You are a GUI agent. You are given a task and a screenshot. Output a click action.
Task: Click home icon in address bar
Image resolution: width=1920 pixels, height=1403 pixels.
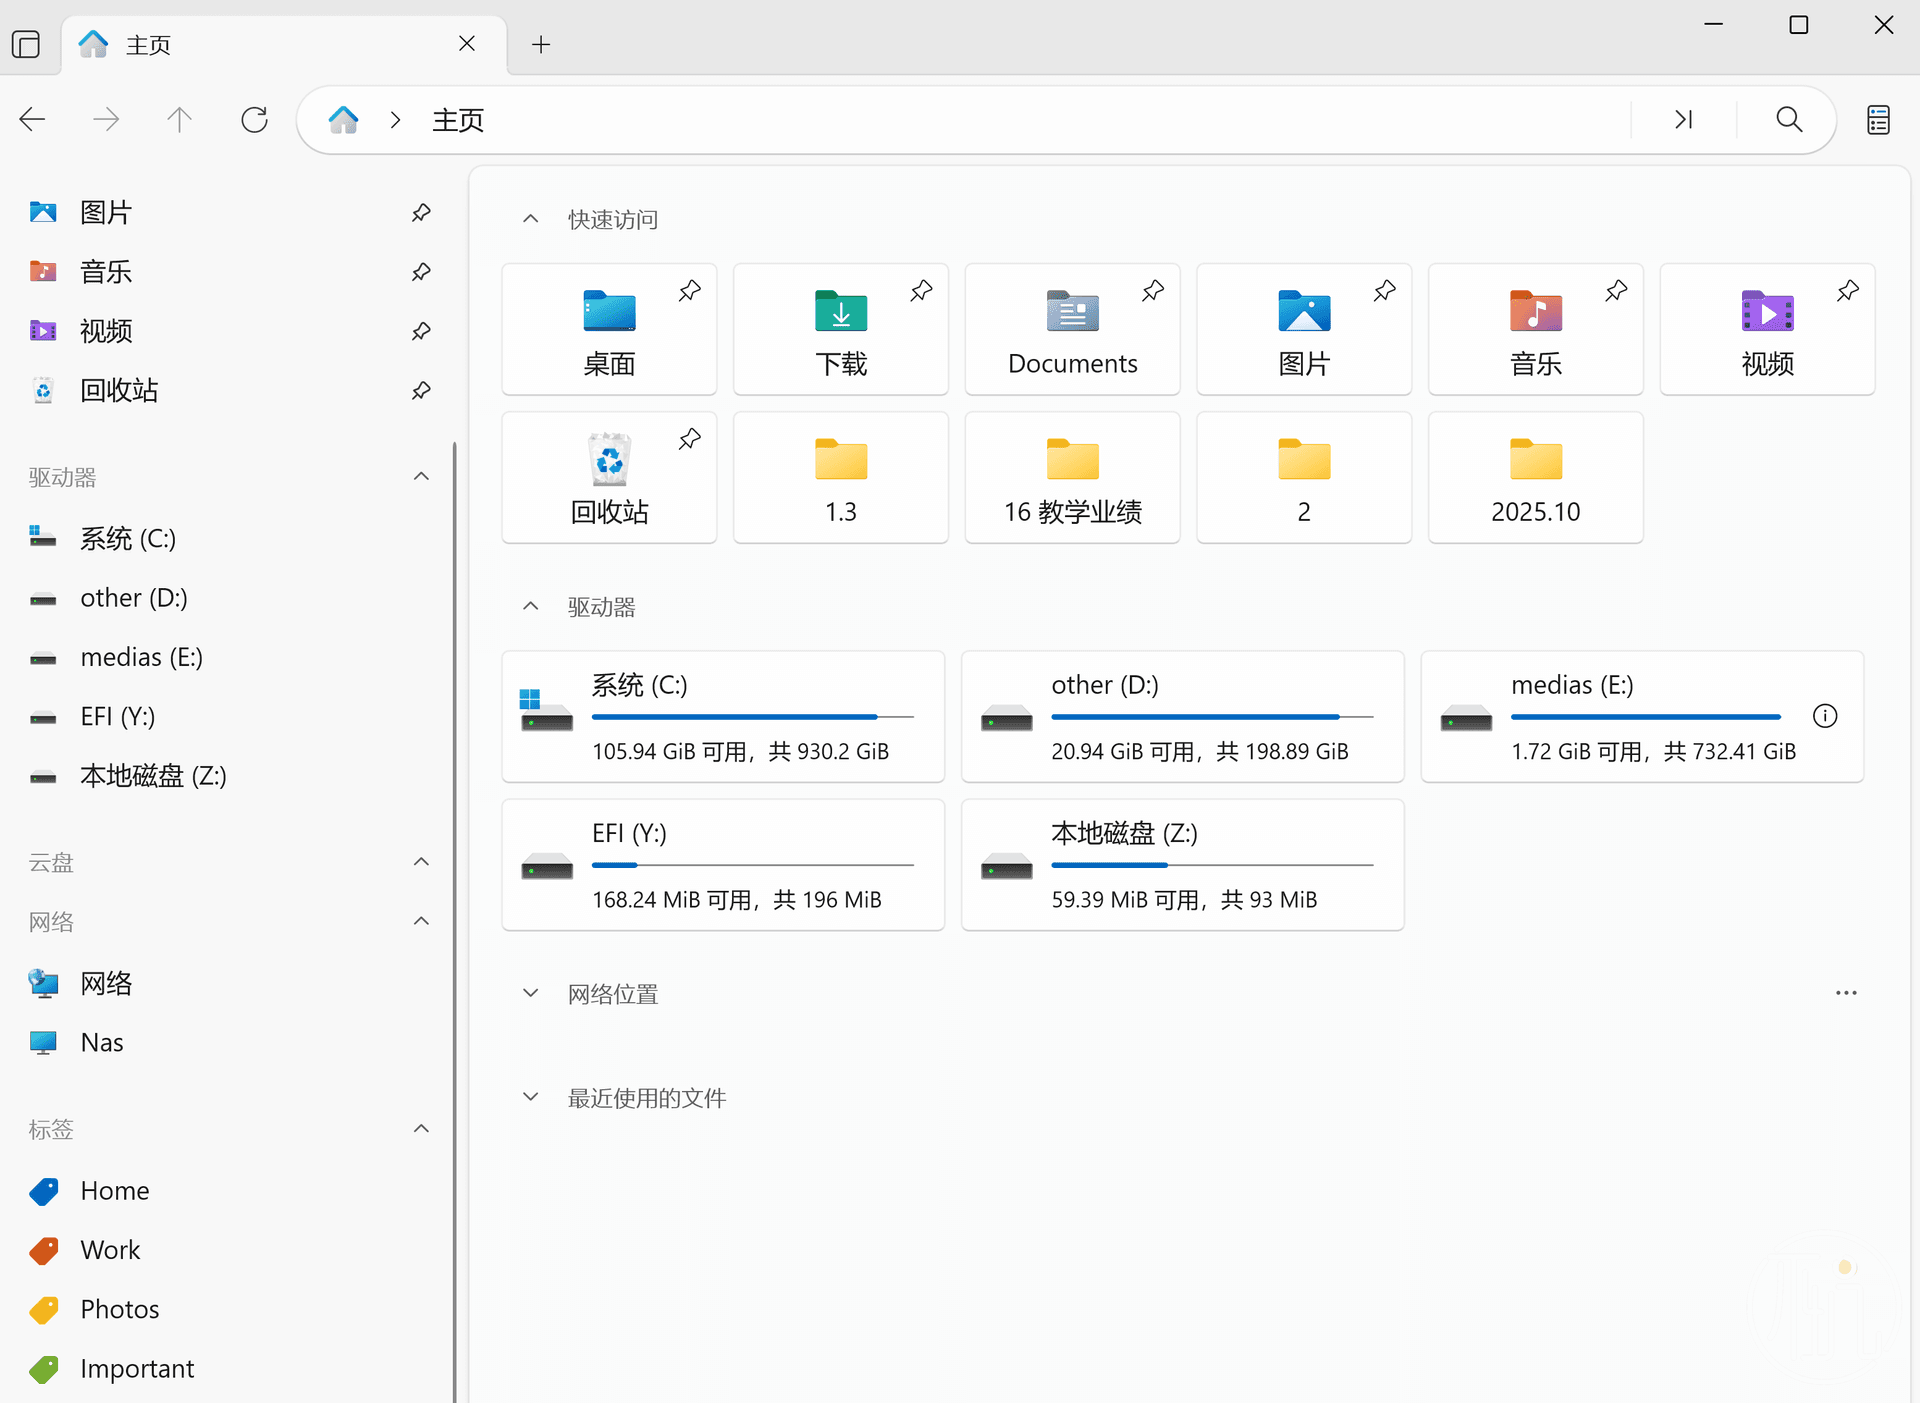click(343, 120)
